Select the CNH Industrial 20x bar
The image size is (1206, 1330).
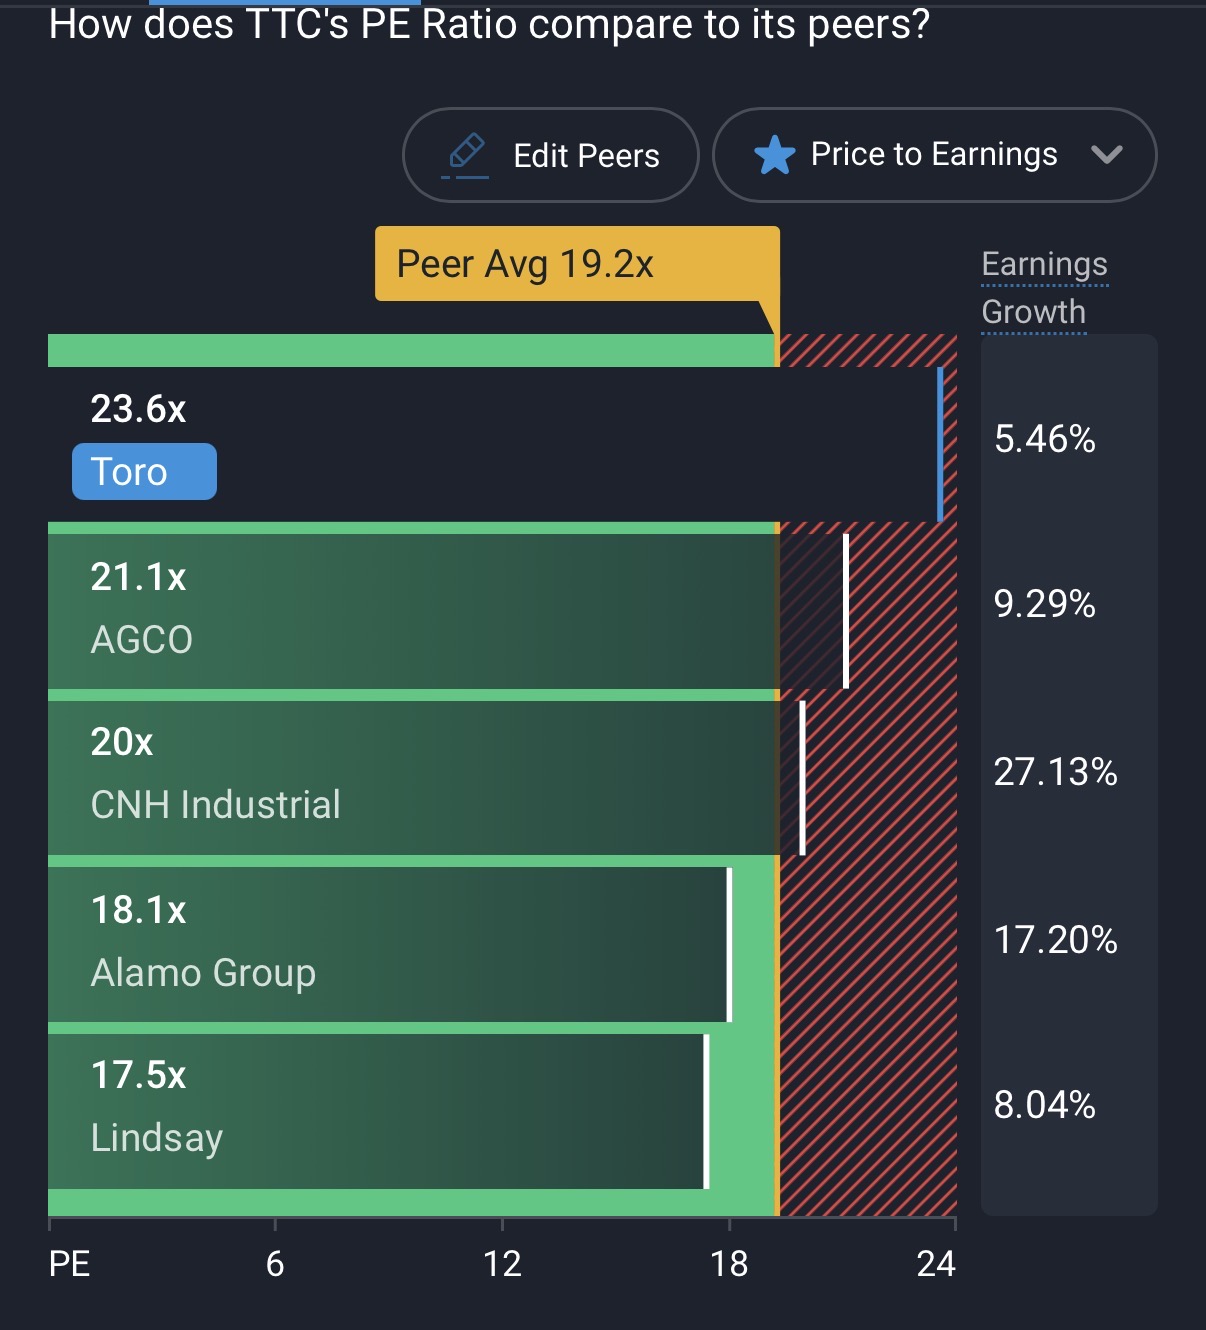[425, 778]
